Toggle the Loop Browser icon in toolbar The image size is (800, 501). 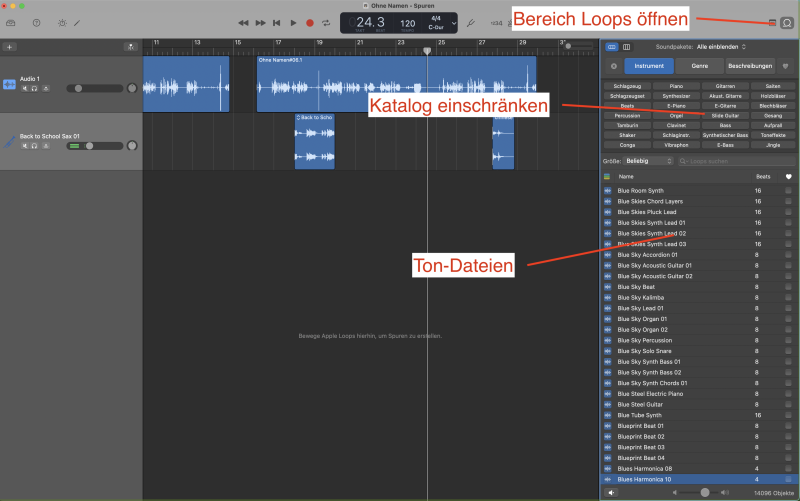pyautogui.click(x=787, y=23)
